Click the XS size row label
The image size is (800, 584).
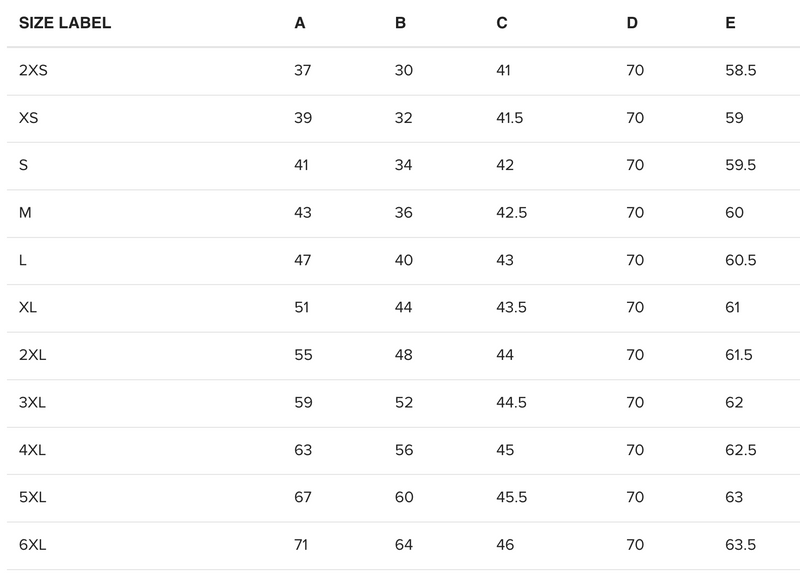click(29, 118)
